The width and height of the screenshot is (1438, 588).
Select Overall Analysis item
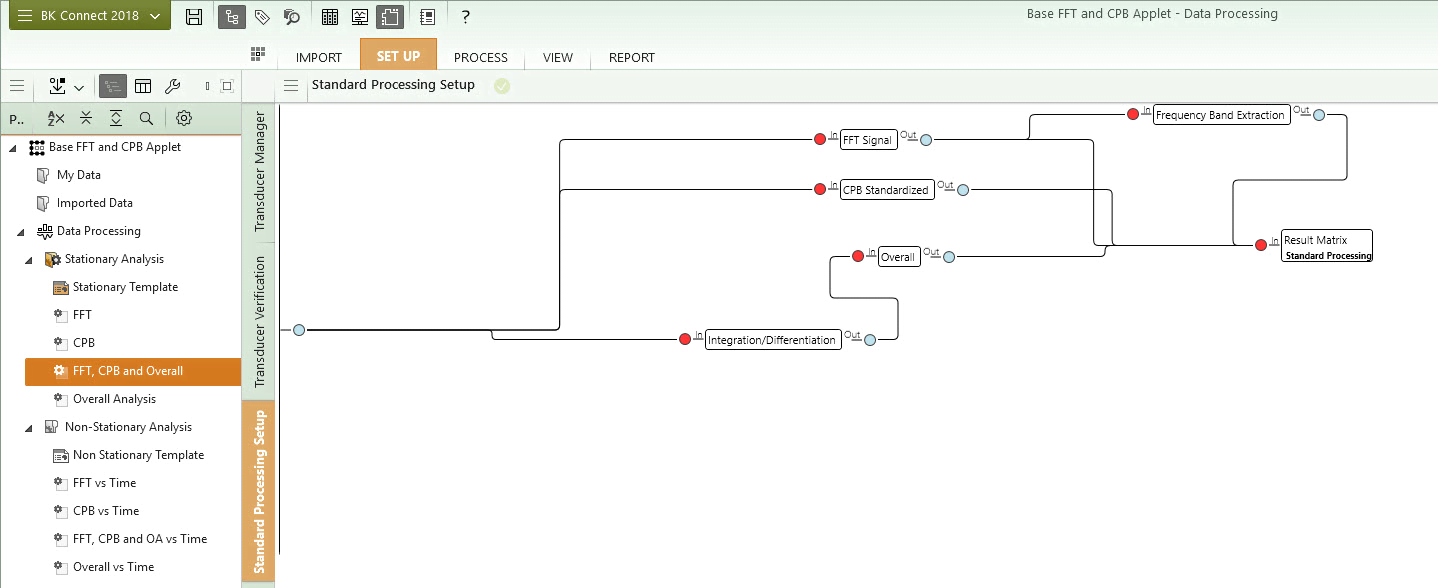[x=114, y=399]
